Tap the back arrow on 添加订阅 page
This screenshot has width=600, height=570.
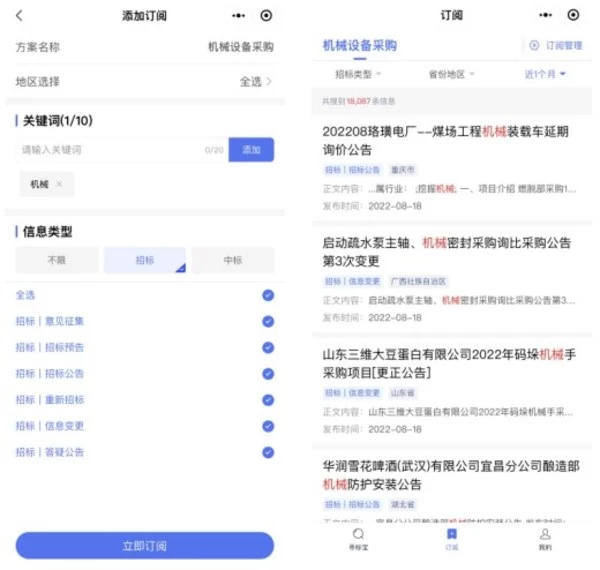click(x=20, y=16)
